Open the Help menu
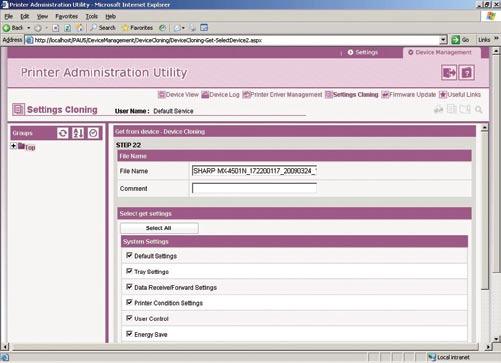The height and width of the screenshot is (363, 501). 110,16
